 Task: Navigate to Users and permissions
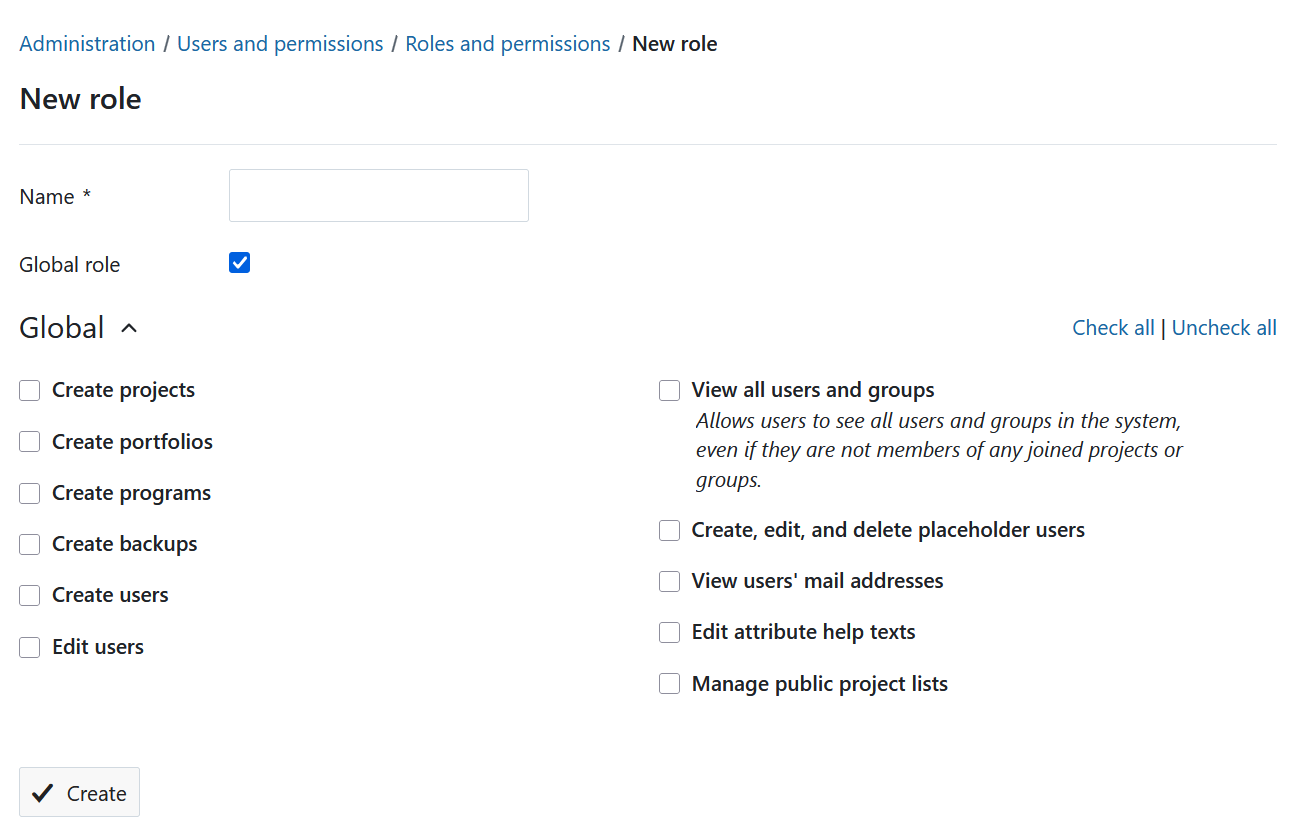(280, 43)
